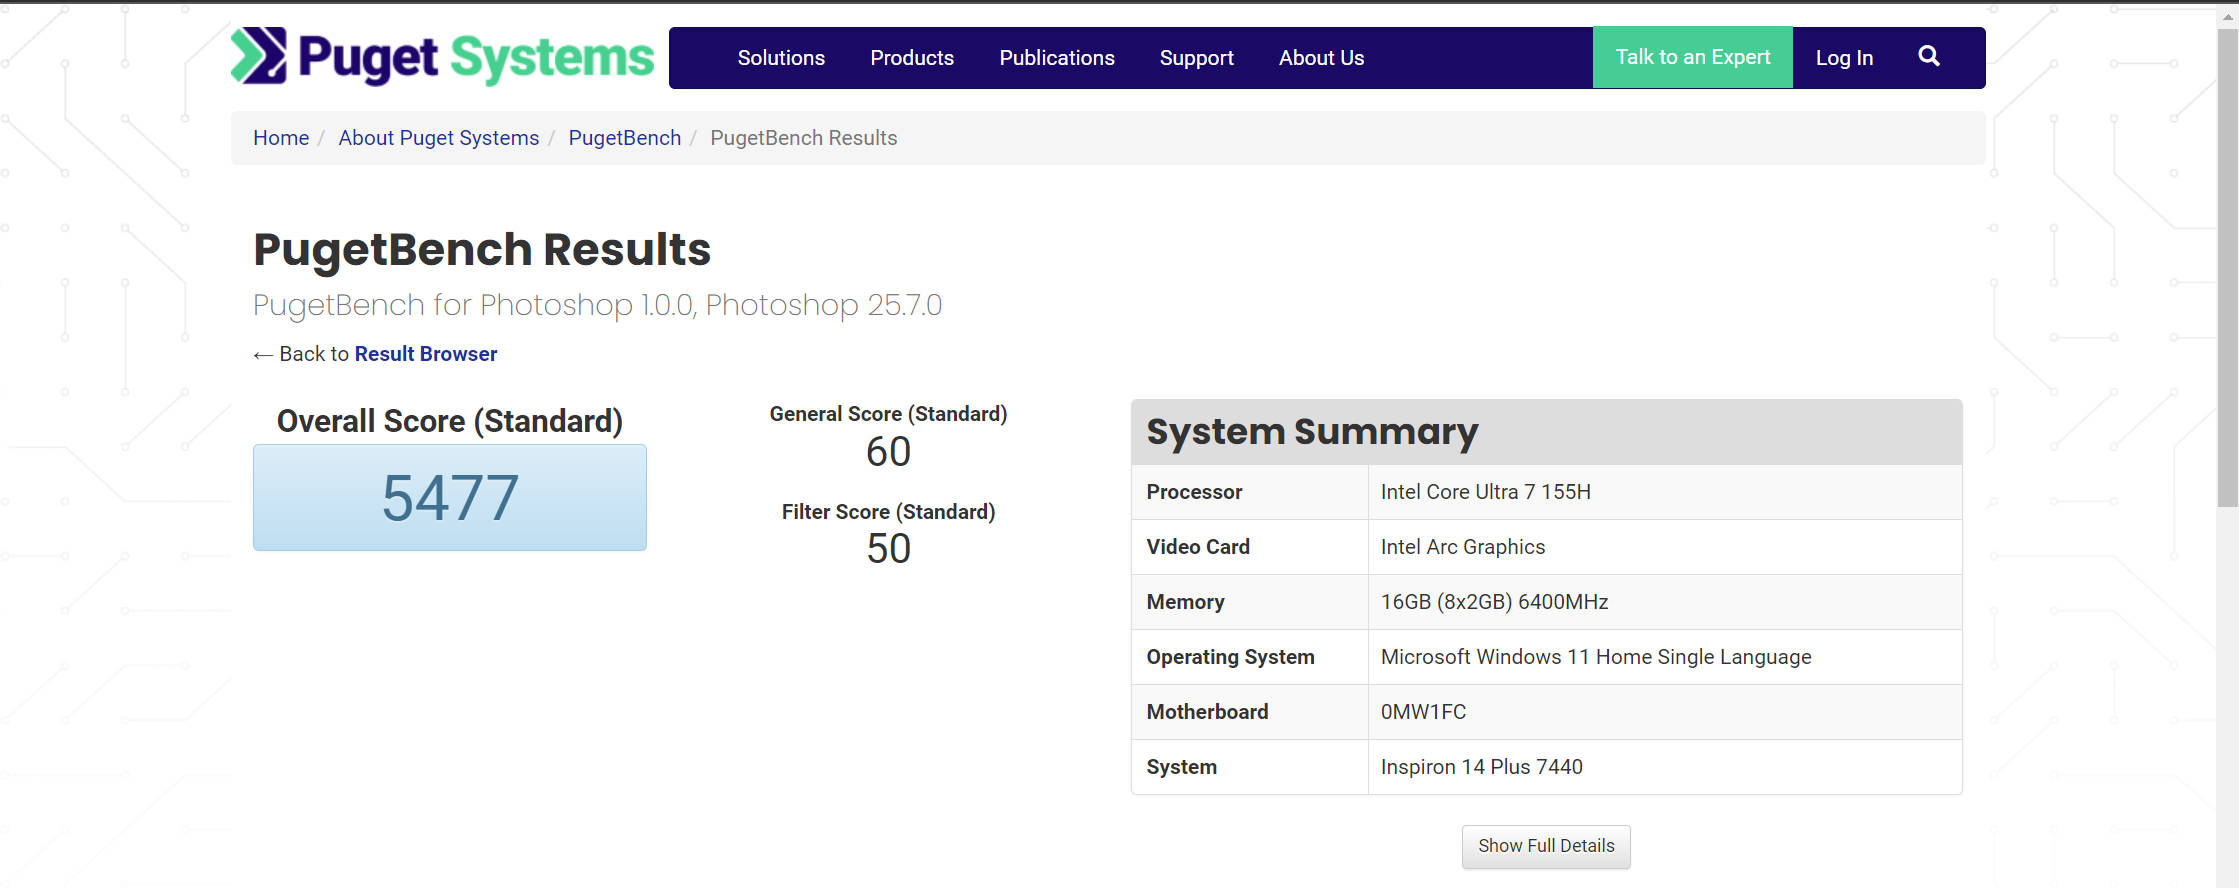
Task: Click the vertical page scrollbar thumb
Action: tap(2227, 268)
